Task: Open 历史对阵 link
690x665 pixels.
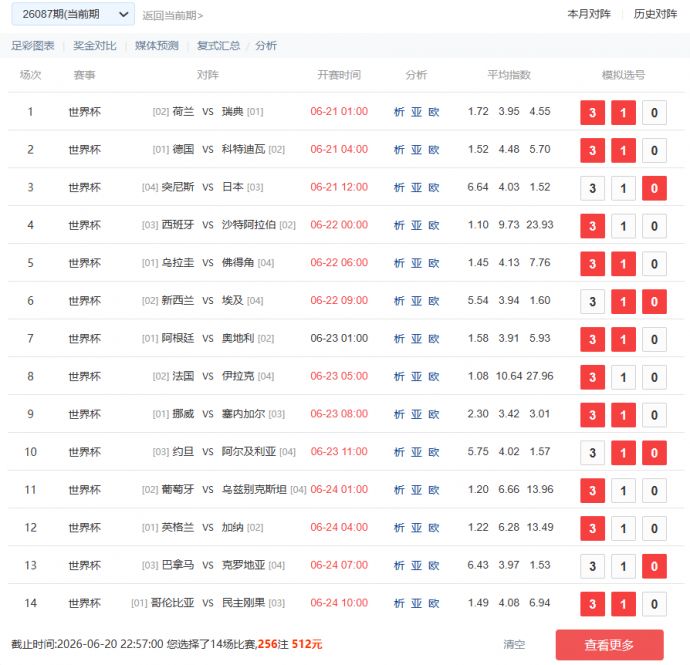Action: click(655, 14)
